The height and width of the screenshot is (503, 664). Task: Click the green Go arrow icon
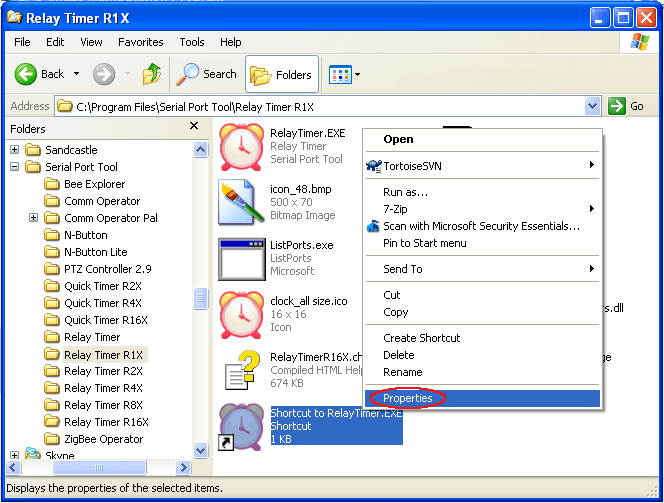(617, 106)
